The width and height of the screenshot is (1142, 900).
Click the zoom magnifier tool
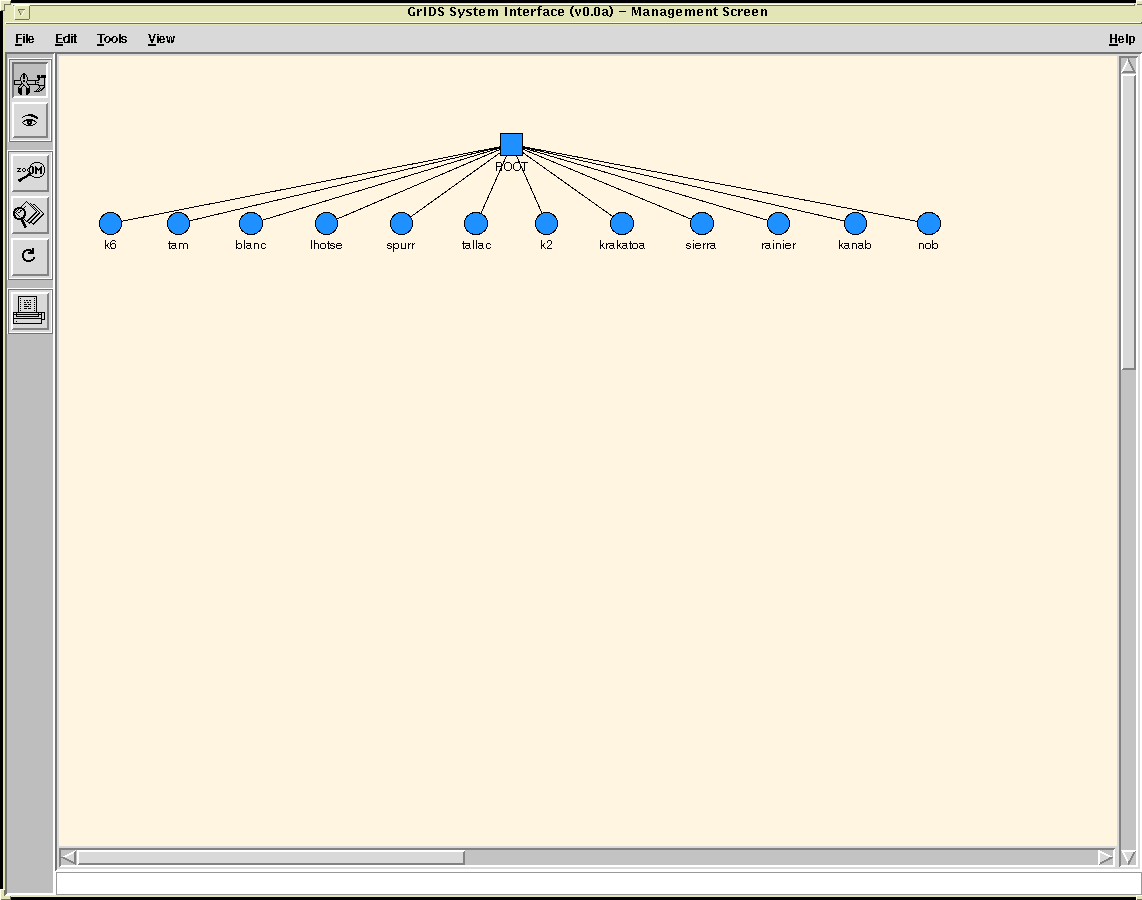[x=30, y=172]
